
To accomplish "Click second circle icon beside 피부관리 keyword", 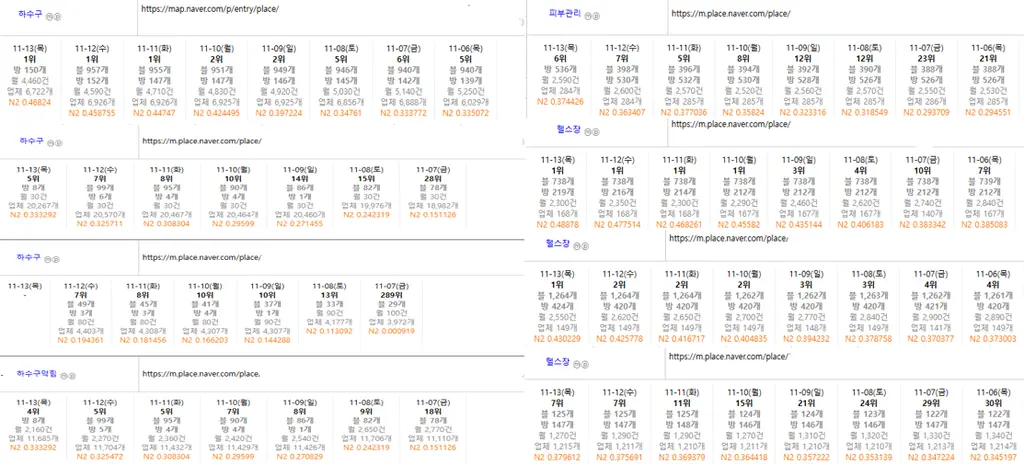I will (x=596, y=16).
